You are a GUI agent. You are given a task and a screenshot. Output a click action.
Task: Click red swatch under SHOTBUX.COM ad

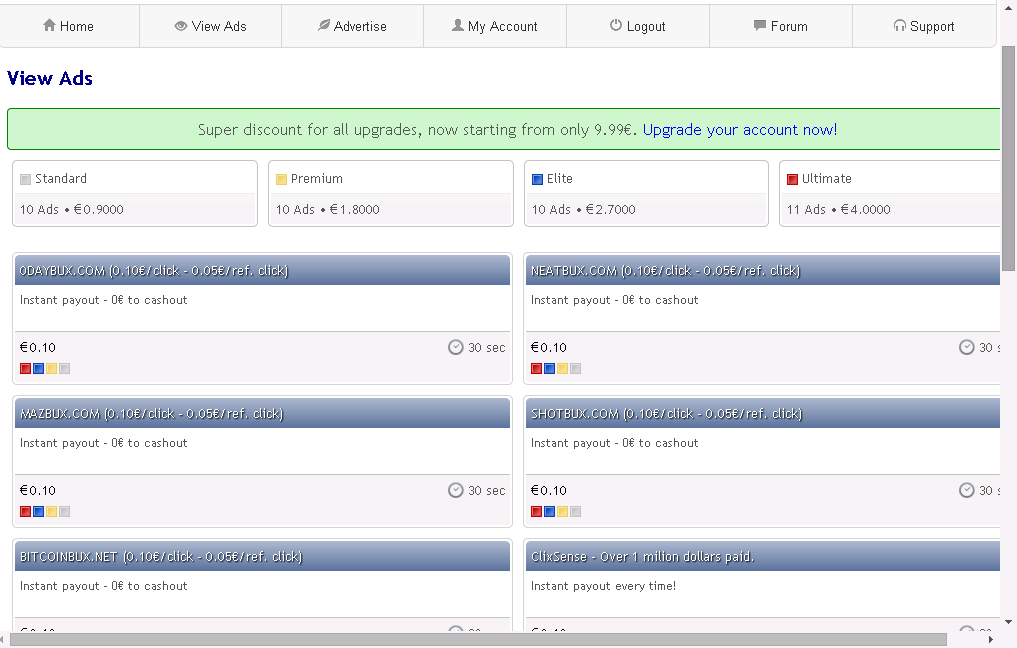click(x=536, y=511)
